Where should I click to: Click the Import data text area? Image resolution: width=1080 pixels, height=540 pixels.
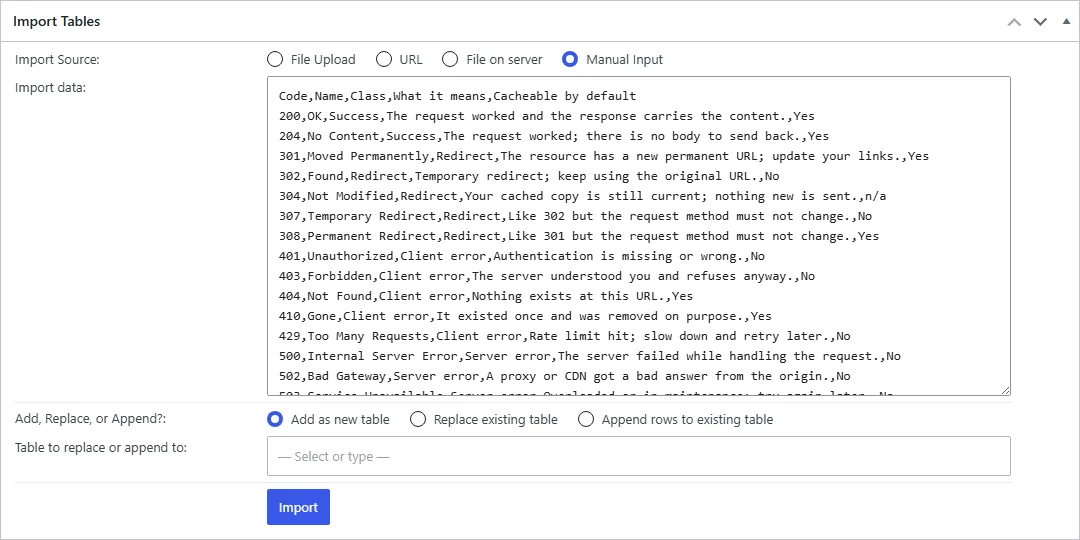tap(638, 236)
